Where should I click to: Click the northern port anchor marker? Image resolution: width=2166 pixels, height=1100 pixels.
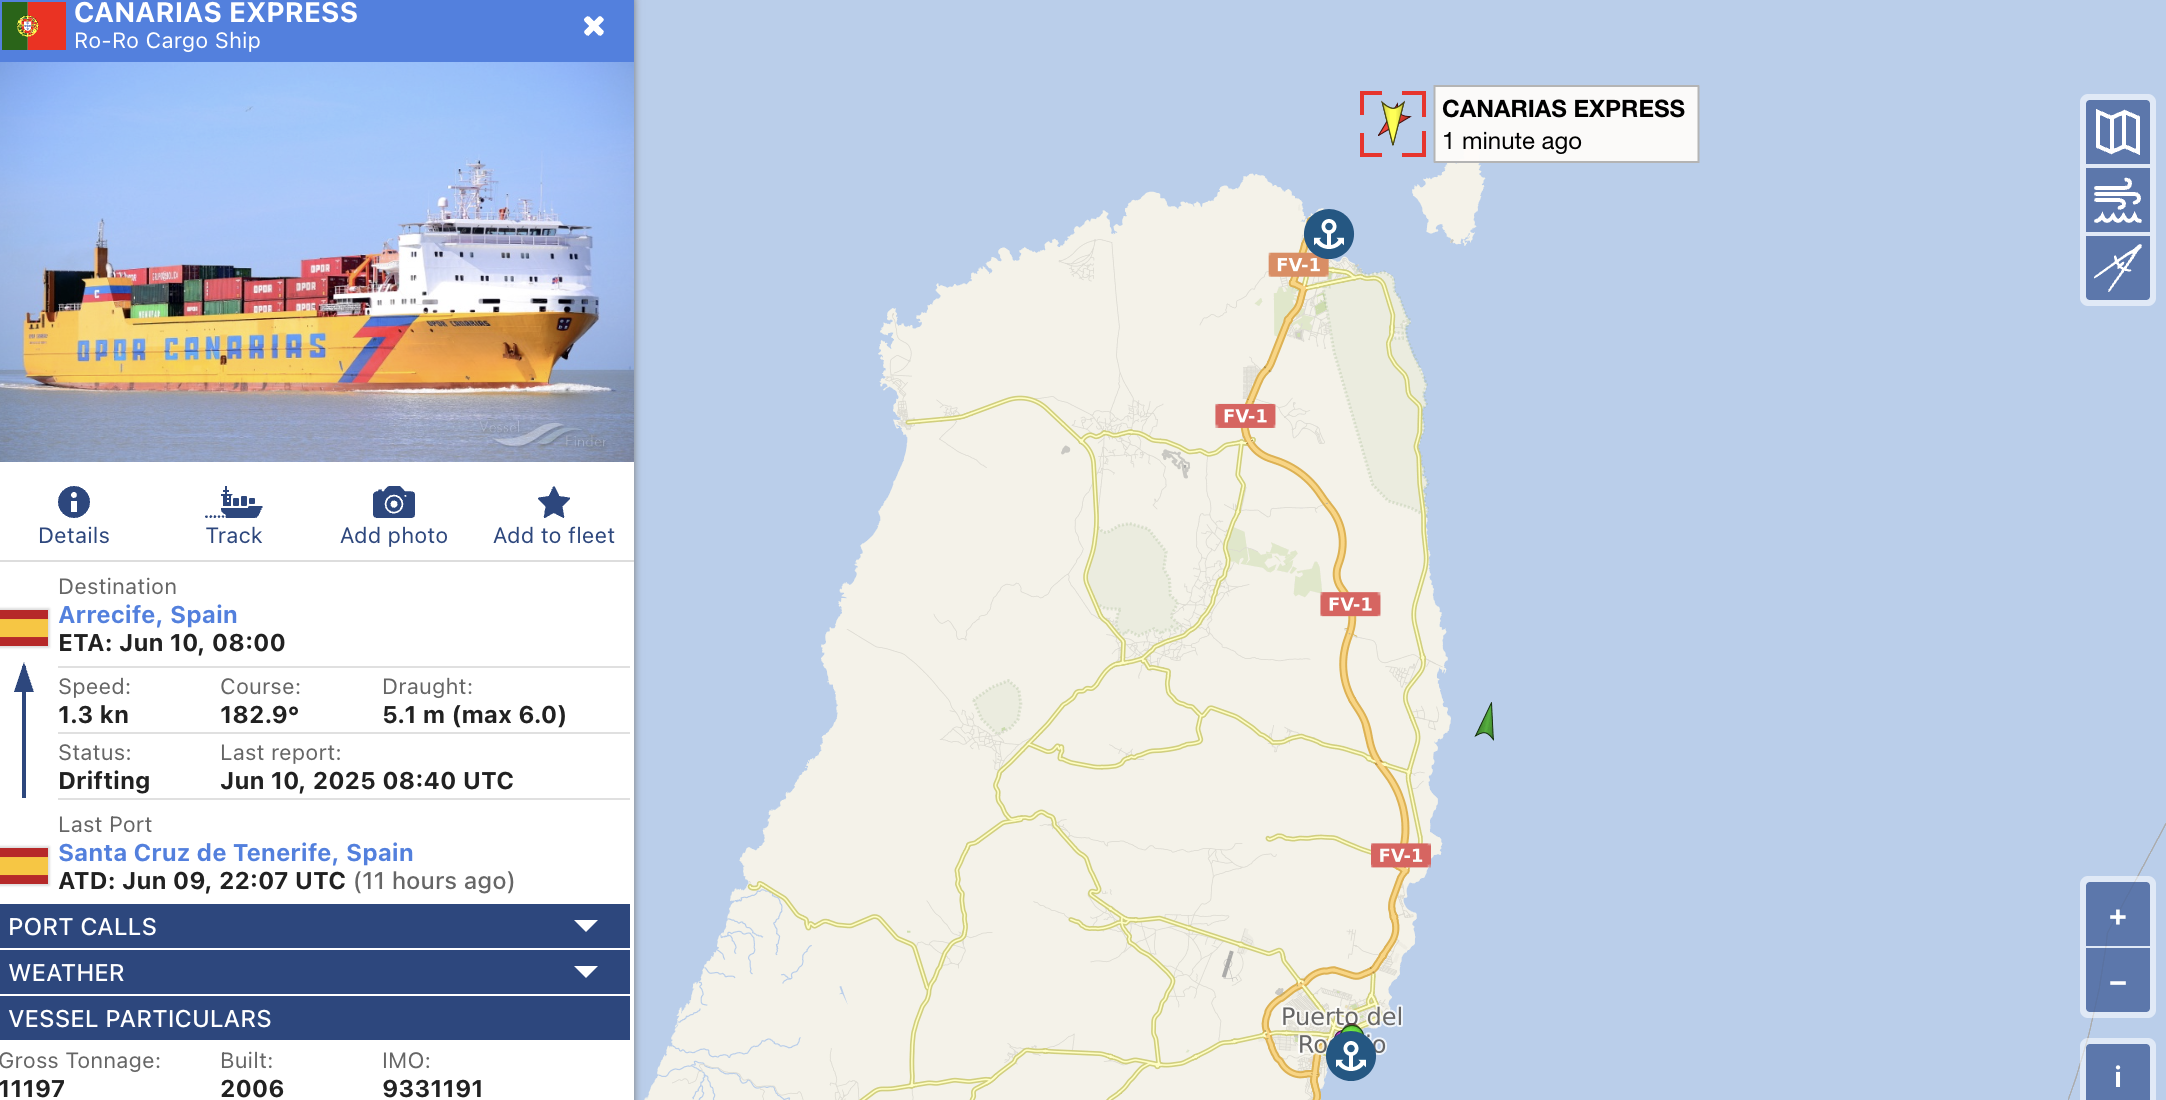1329,234
